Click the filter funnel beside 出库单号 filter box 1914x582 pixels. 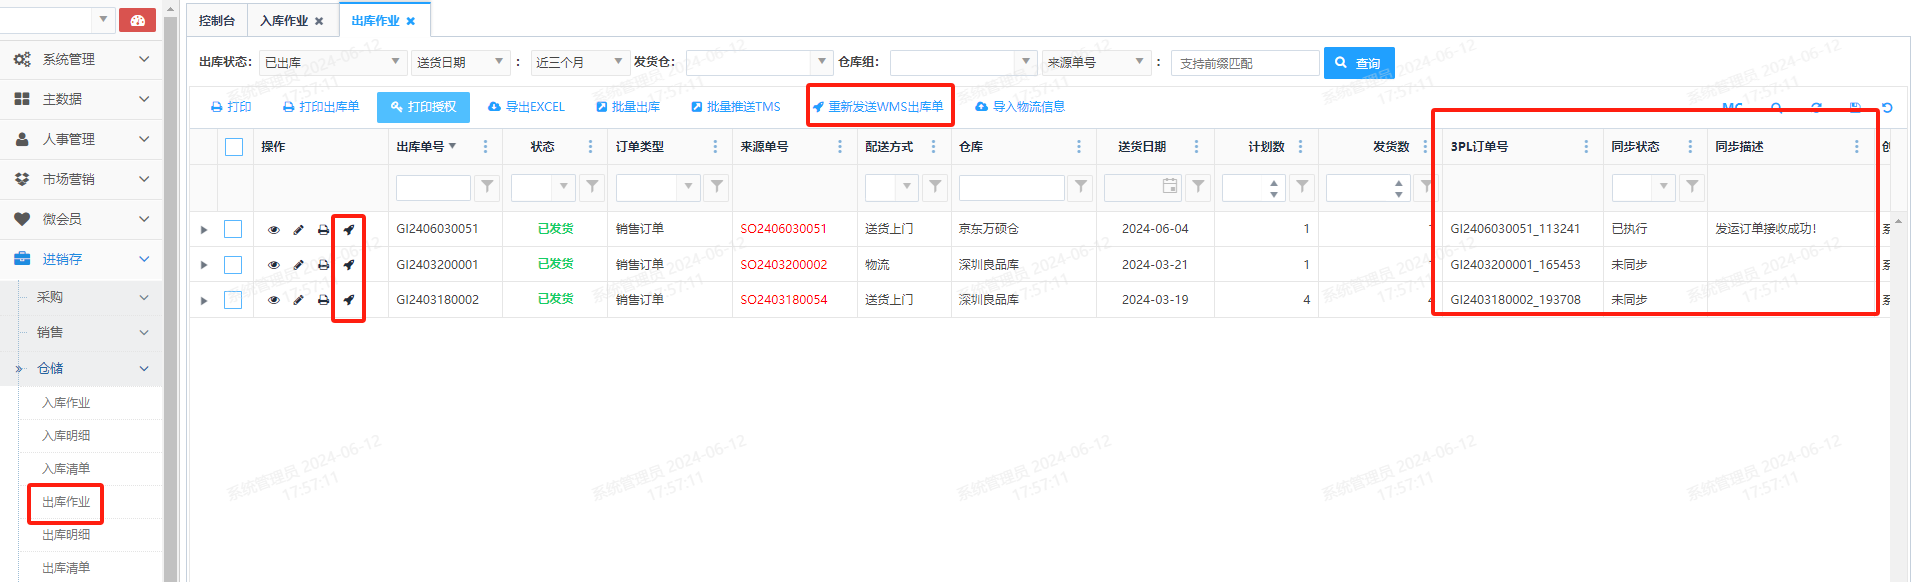[x=487, y=187]
